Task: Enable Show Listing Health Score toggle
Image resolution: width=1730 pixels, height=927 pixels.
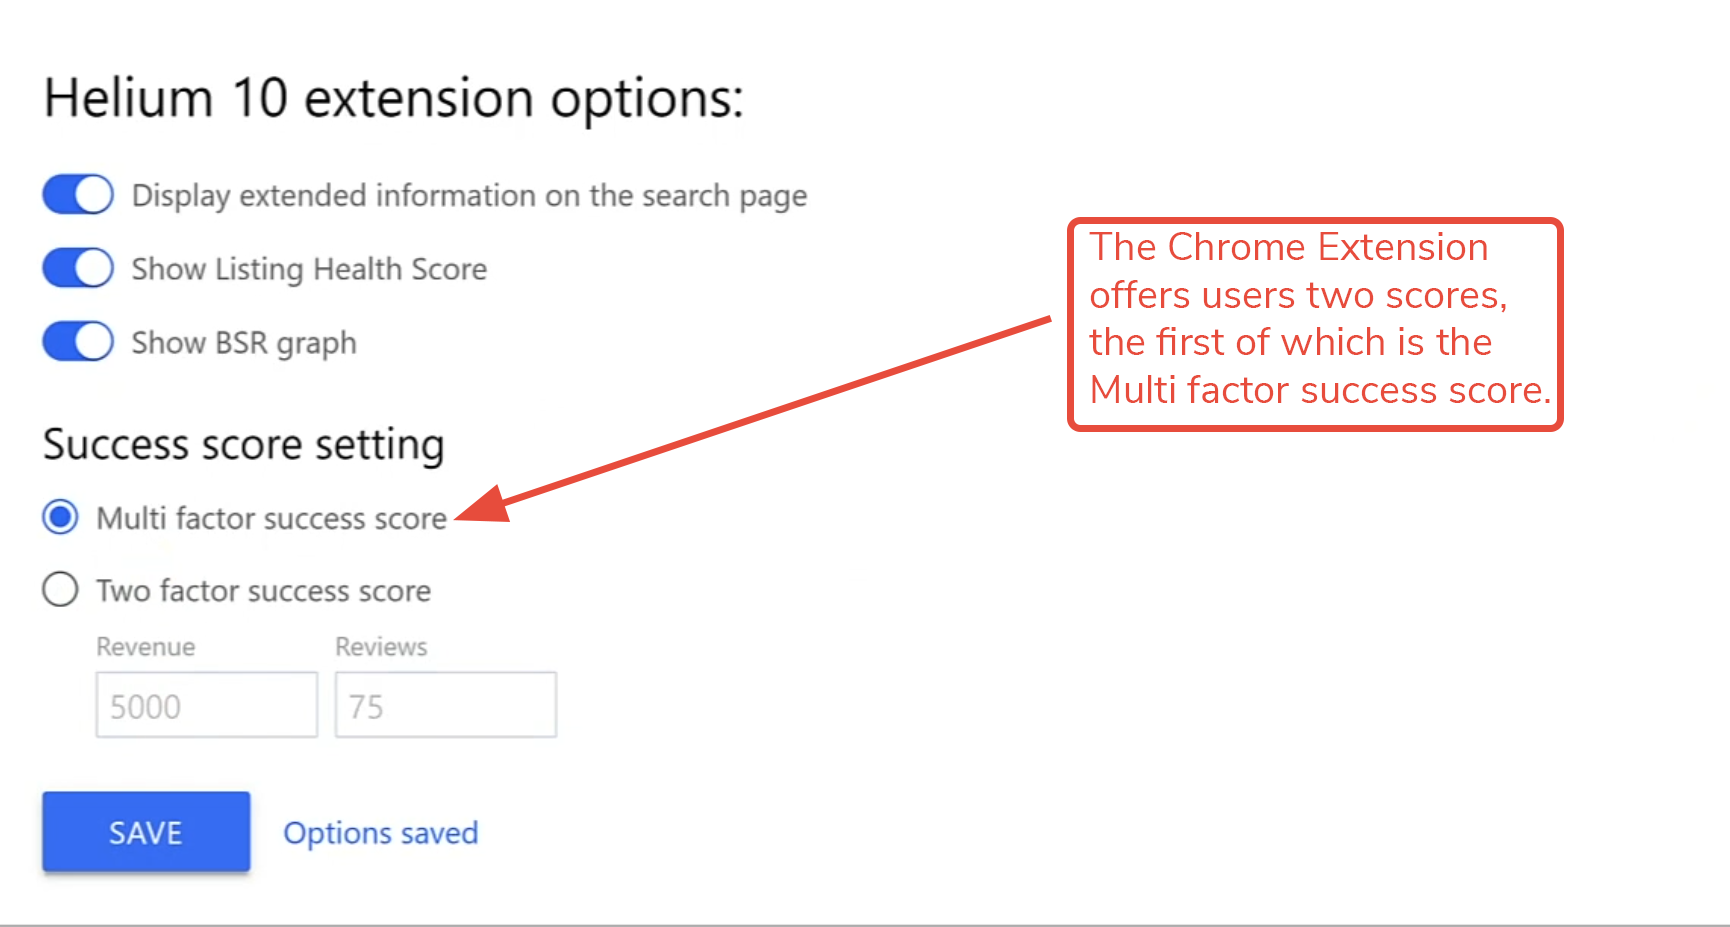Action: [77, 267]
